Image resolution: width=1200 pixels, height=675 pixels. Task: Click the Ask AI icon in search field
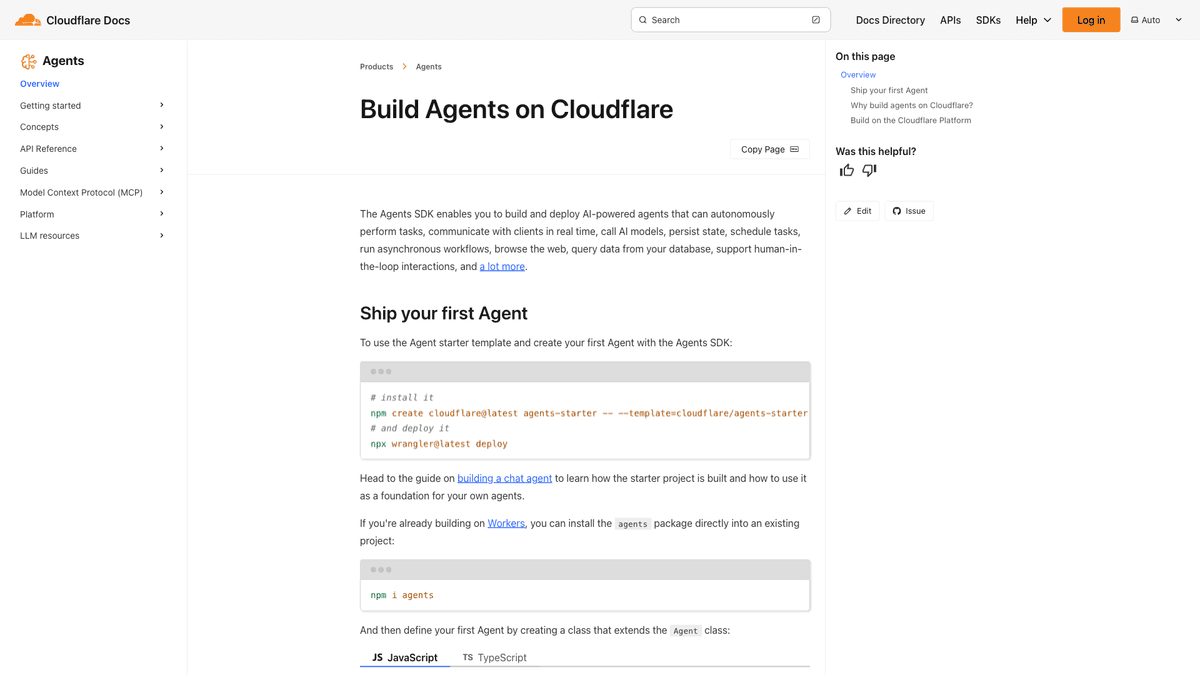[x=816, y=20]
